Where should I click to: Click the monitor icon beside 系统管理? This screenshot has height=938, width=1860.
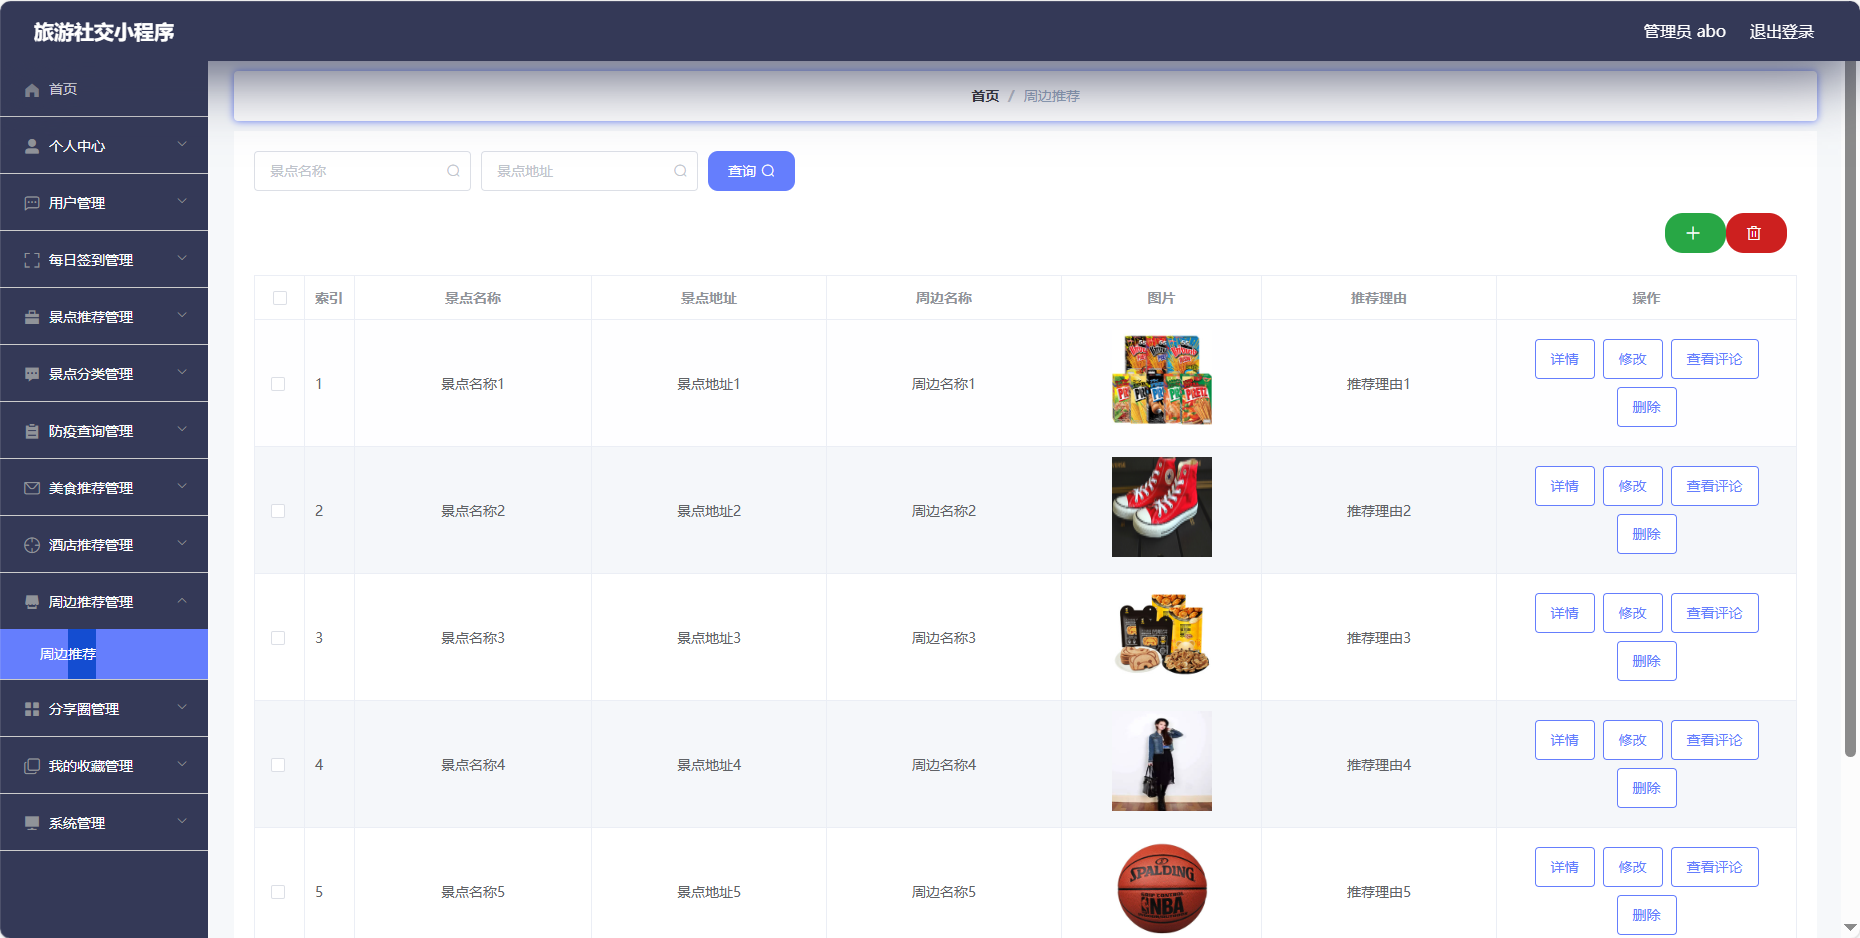point(32,824)
